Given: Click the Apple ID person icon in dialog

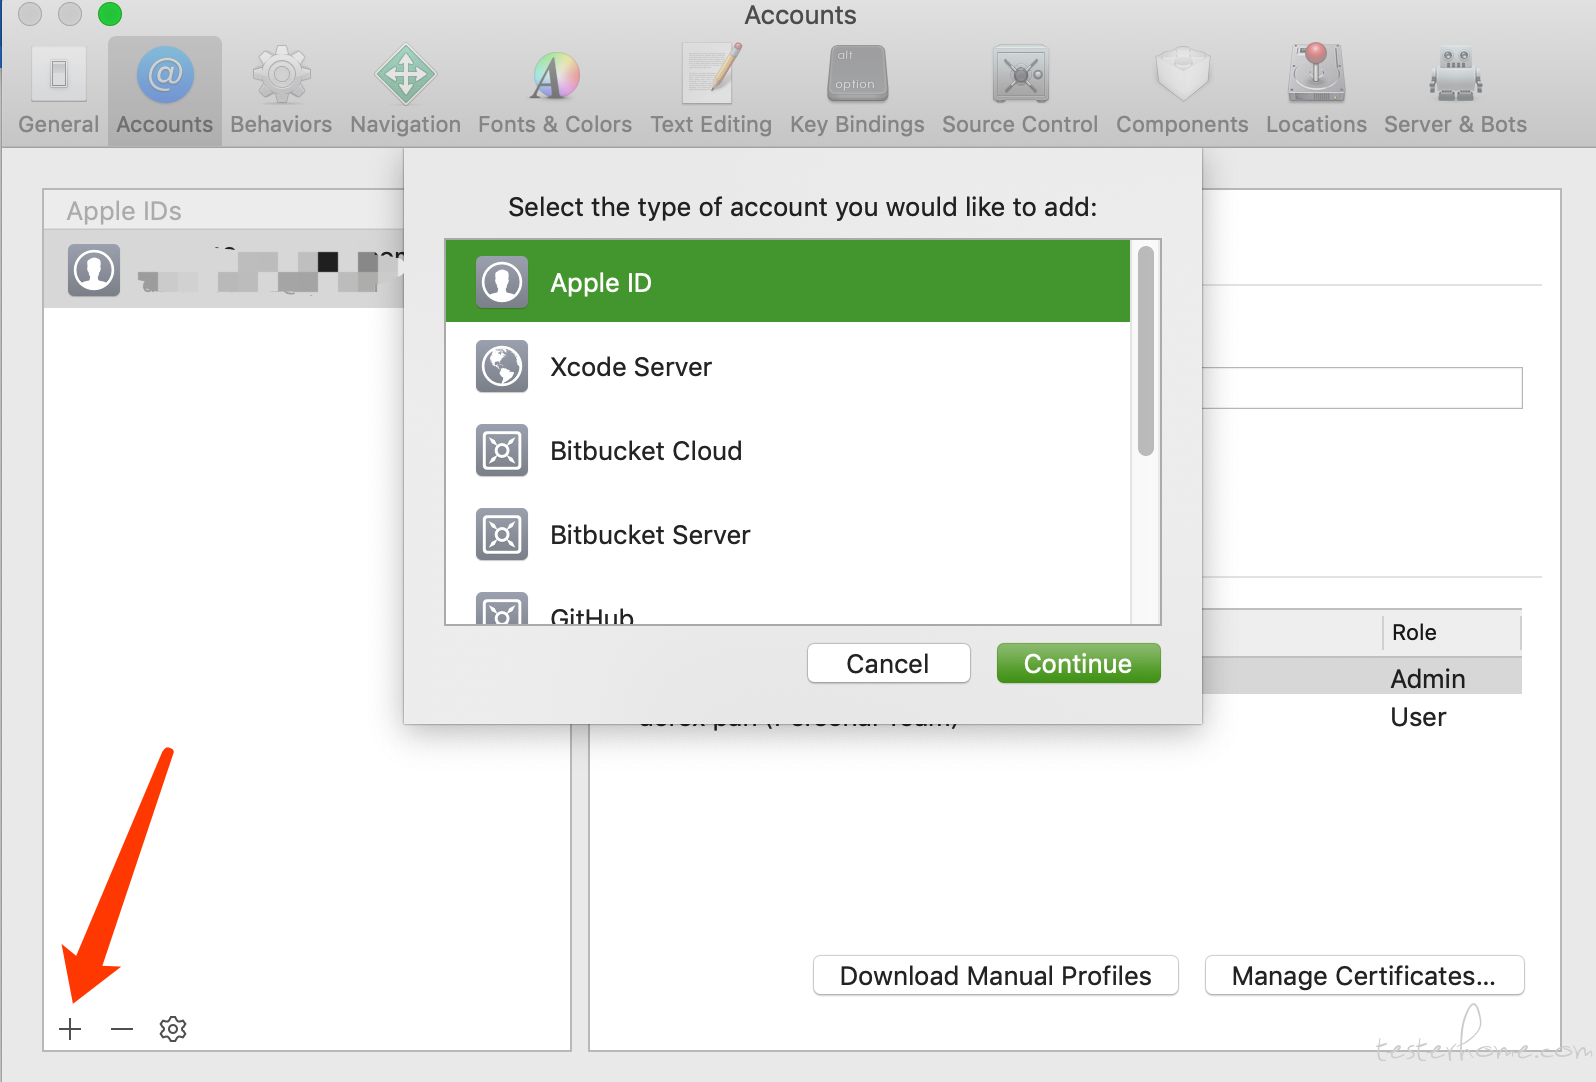Looking at the screenshot, I should coord(502,282).
